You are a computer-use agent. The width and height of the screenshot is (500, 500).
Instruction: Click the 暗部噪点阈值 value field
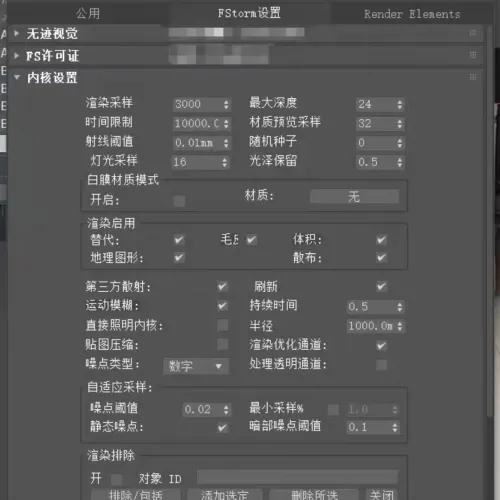(x=369, y=427)
